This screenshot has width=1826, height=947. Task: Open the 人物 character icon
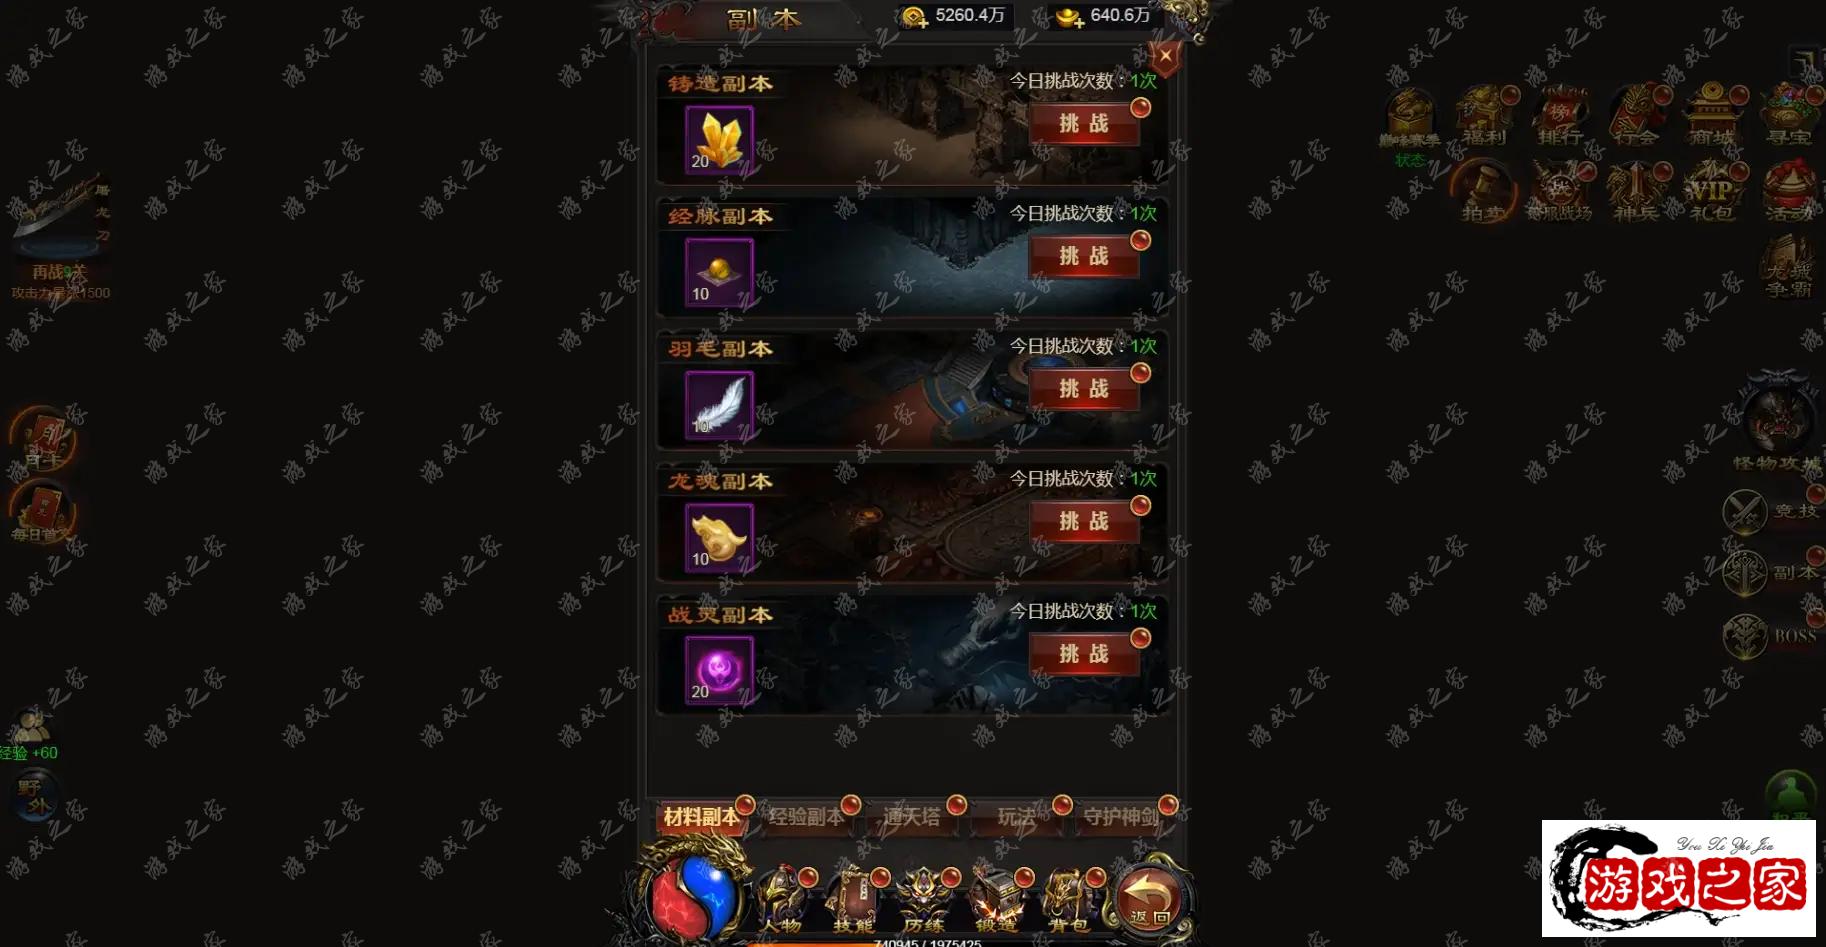click(x=781, y=900)
